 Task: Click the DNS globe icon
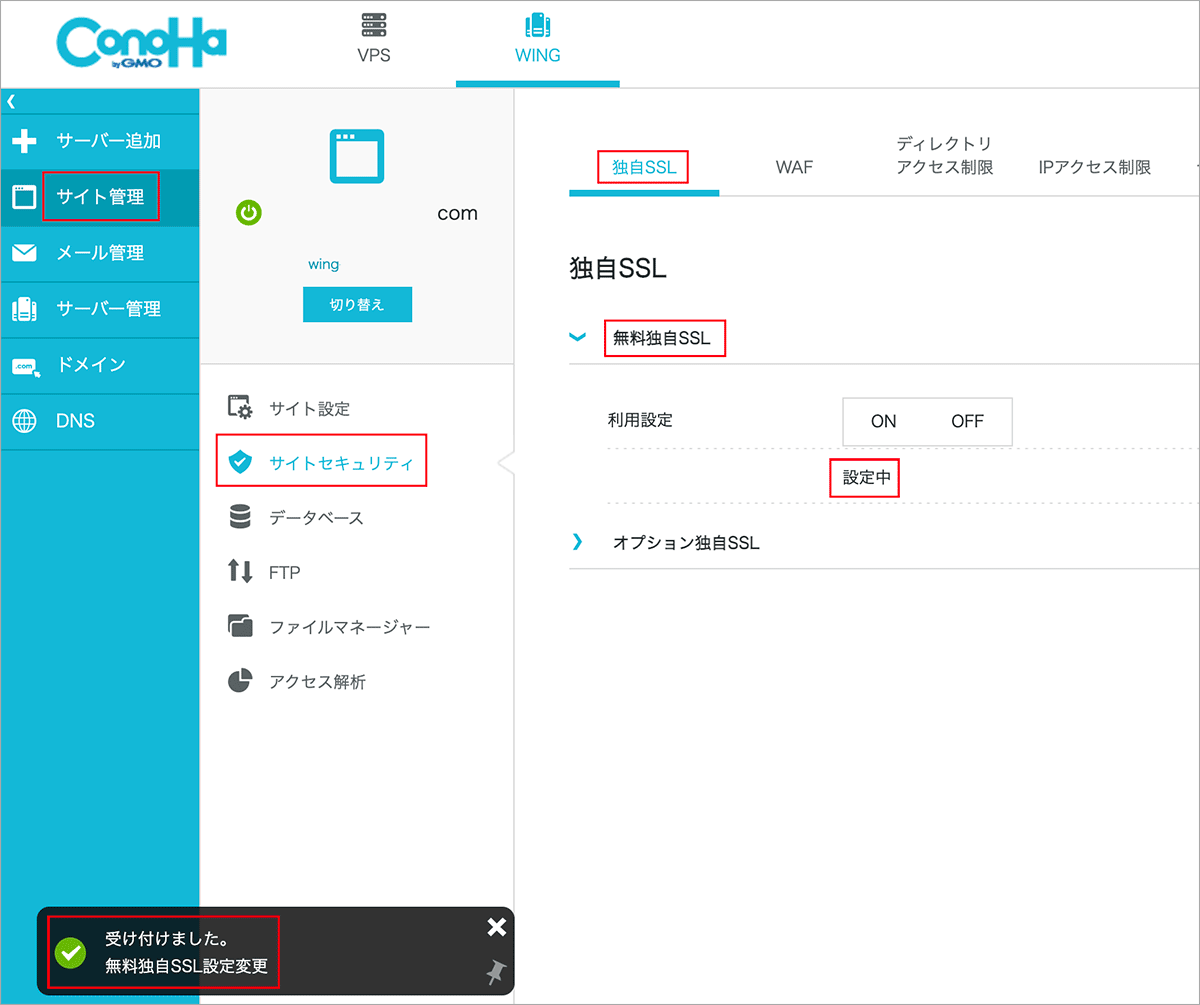point(24,421)
